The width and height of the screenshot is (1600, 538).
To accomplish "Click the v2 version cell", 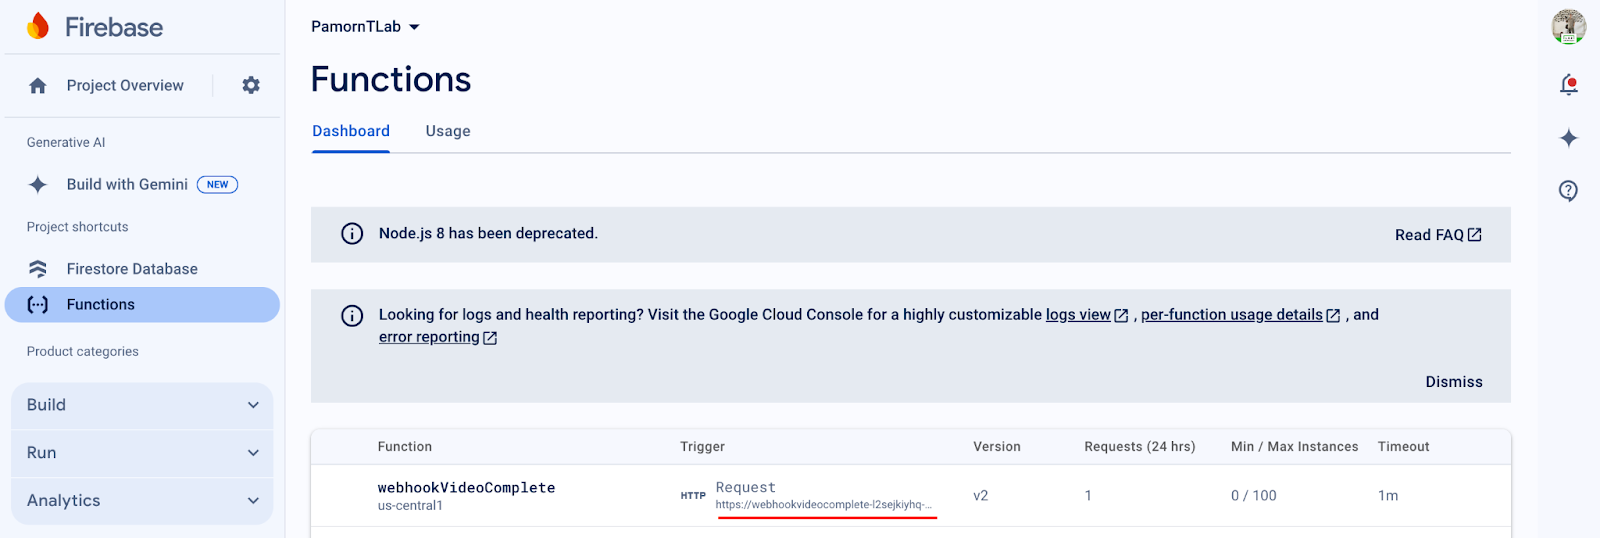I will [981, 496].
